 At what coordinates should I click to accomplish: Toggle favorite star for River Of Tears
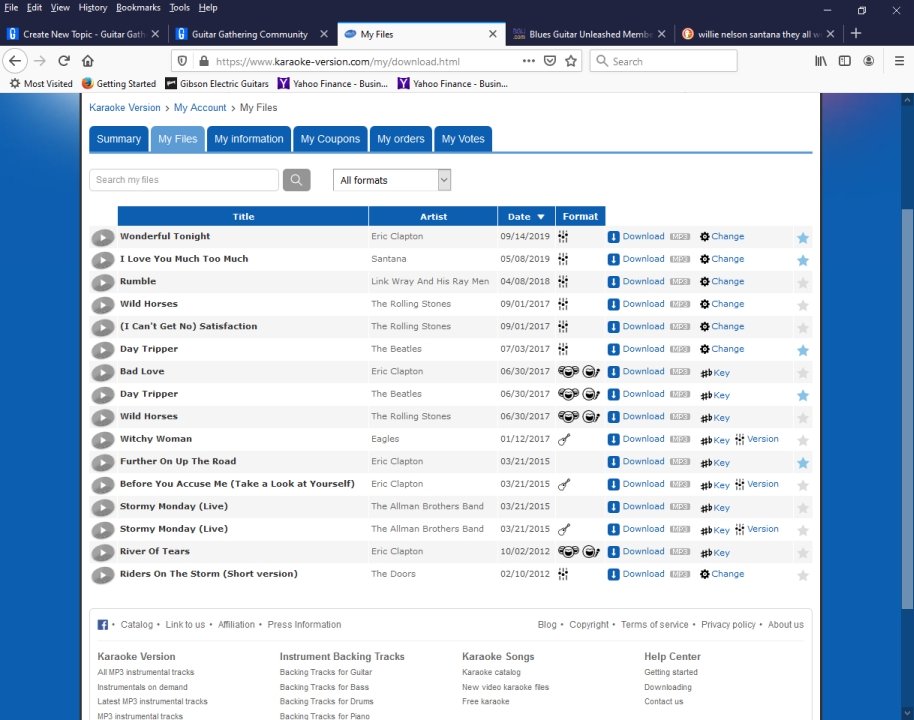(803, 553)
